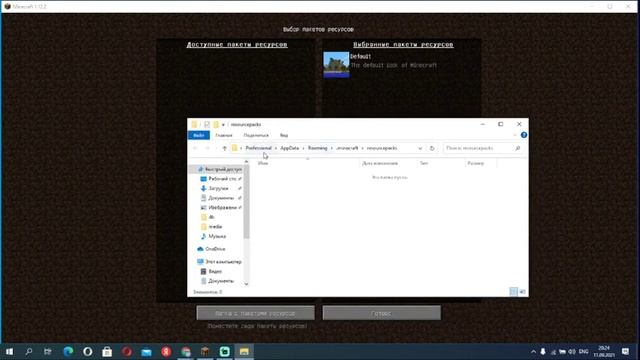Switch to Minecraft on the taskbar
Viewport: 640px width, 360px height.
point(205,351)
